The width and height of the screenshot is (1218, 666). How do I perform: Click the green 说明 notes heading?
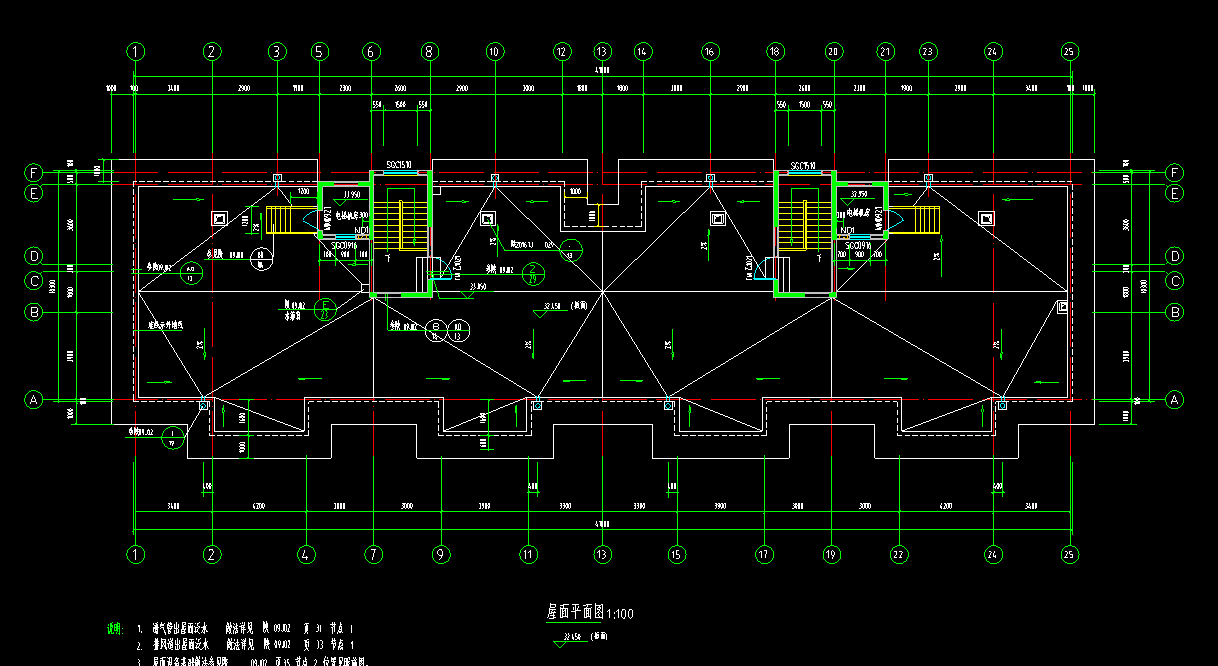click(x=115, y=630)
